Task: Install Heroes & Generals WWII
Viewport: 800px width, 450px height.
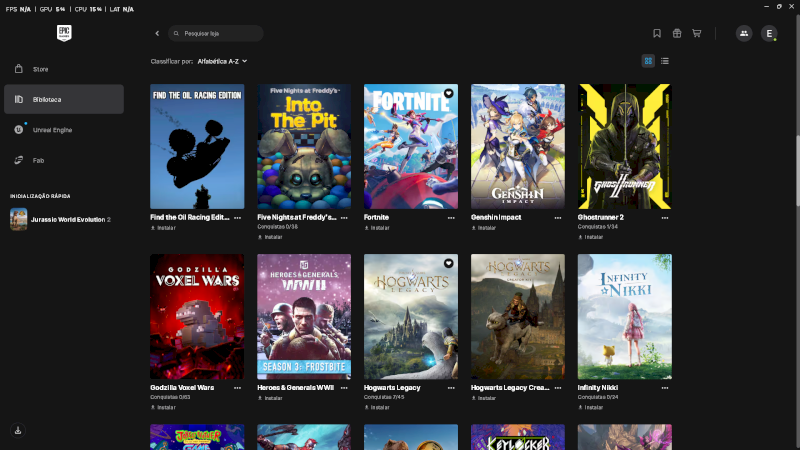Action: [x=270, y=398]
